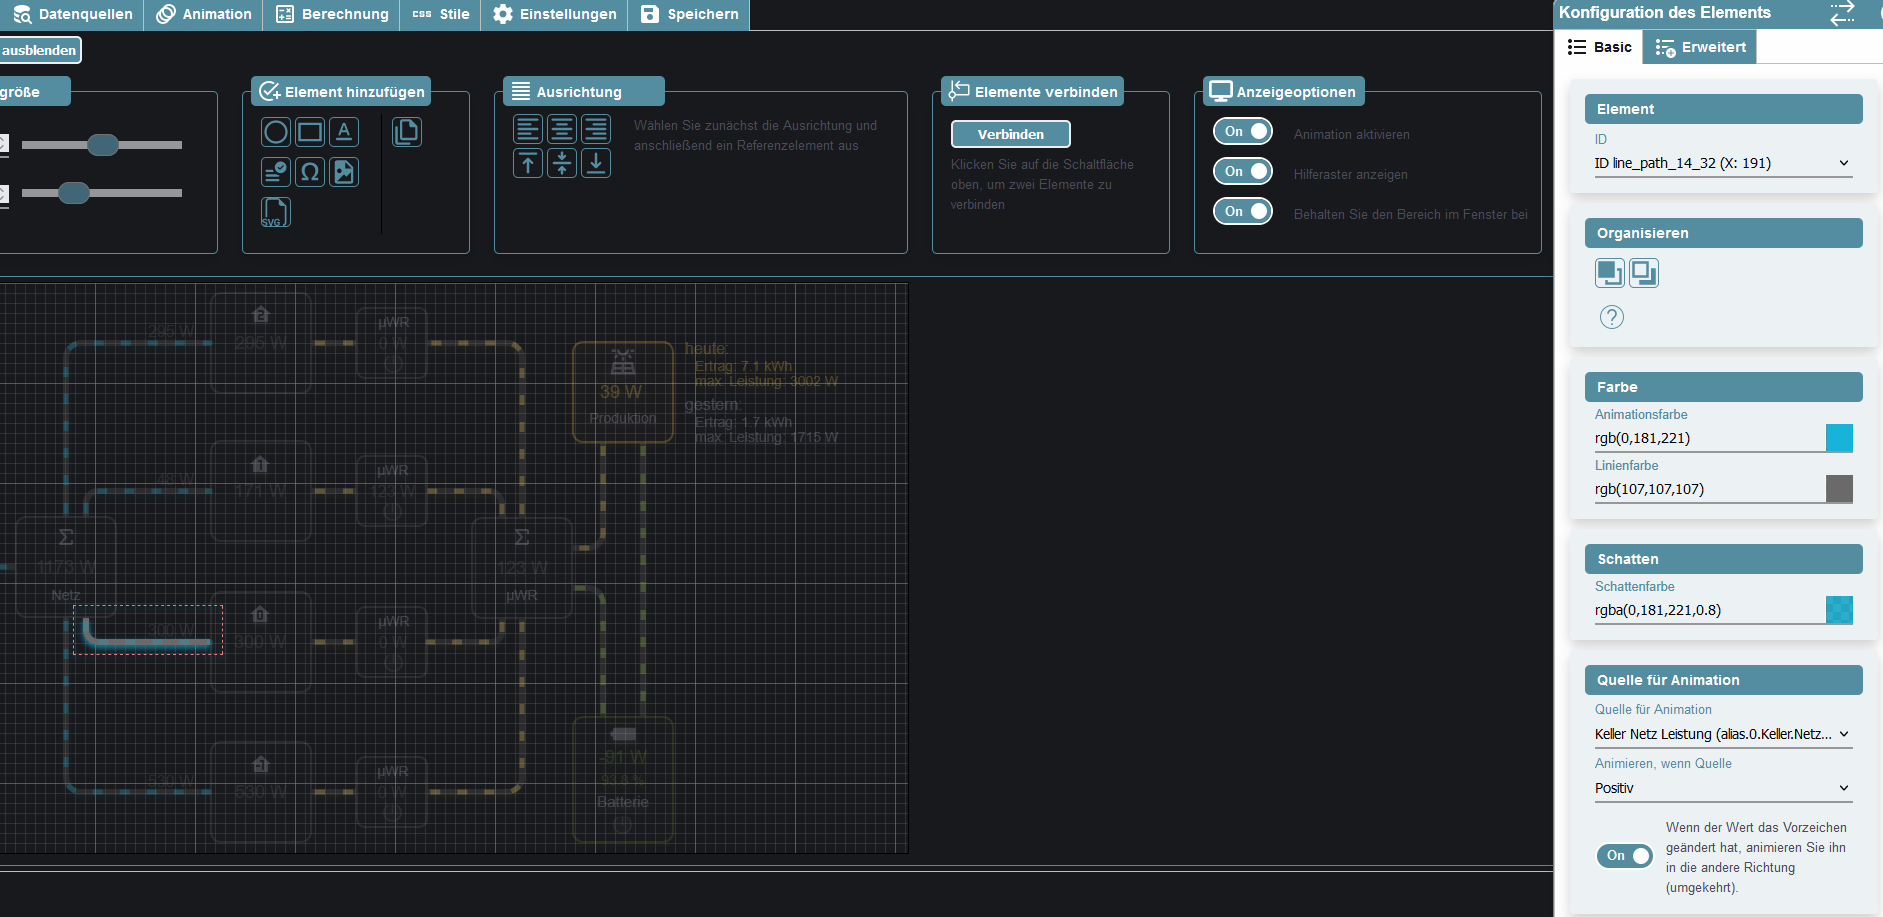The height and width of the screenshot is (917, 1883).
Task: Toggle Behalten Sie den Bereich im Fenster switch
Action: pyautogui.click(x=1243, y=211)
